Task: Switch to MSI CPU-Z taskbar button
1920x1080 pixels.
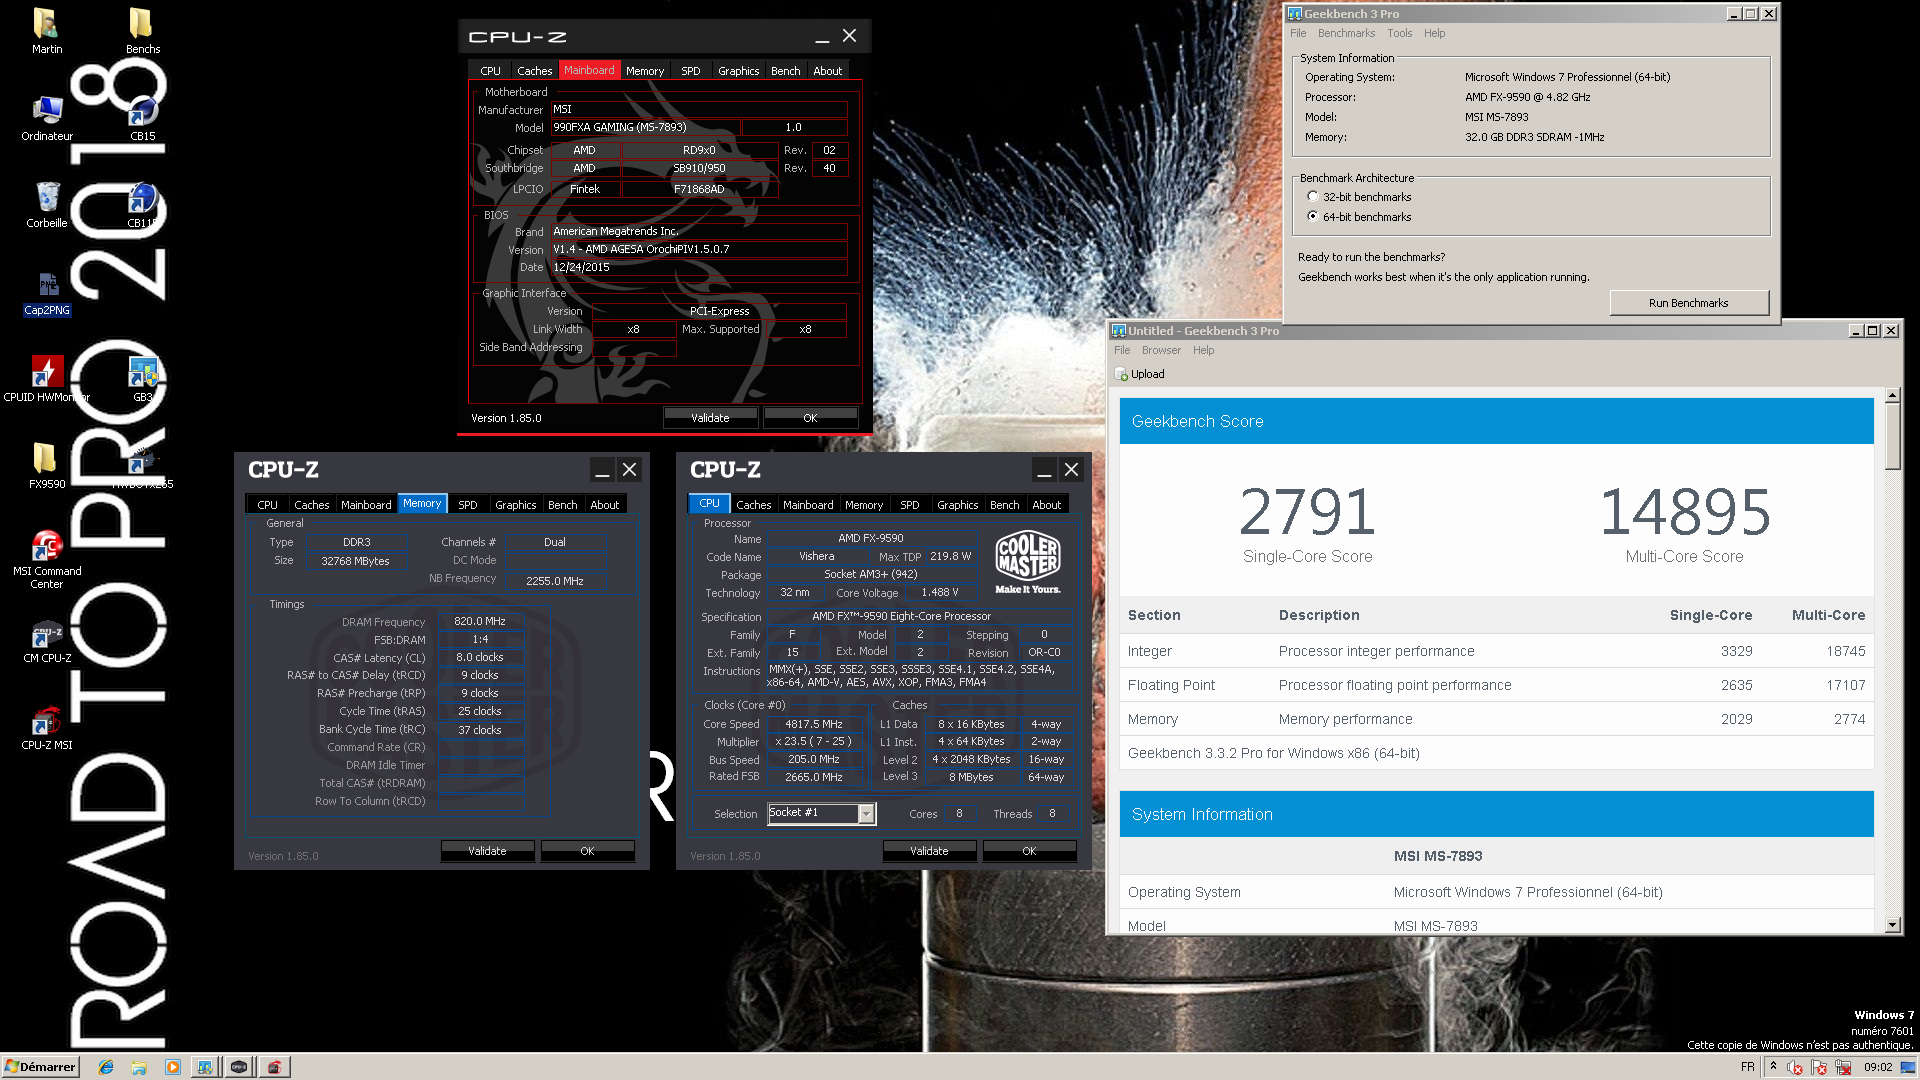Action: pos(274,1067)
